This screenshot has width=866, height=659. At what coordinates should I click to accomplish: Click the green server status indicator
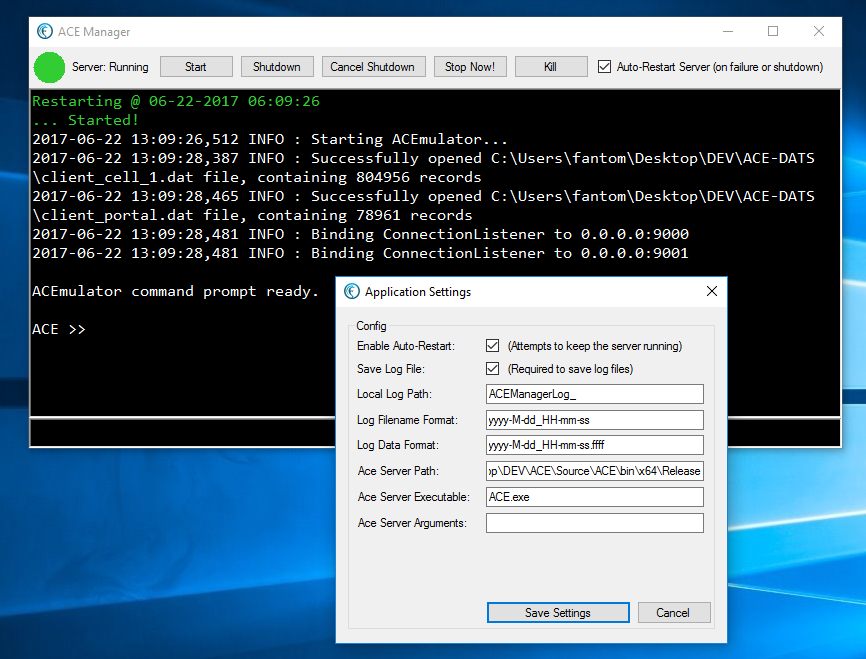click(x=49, y=67)
